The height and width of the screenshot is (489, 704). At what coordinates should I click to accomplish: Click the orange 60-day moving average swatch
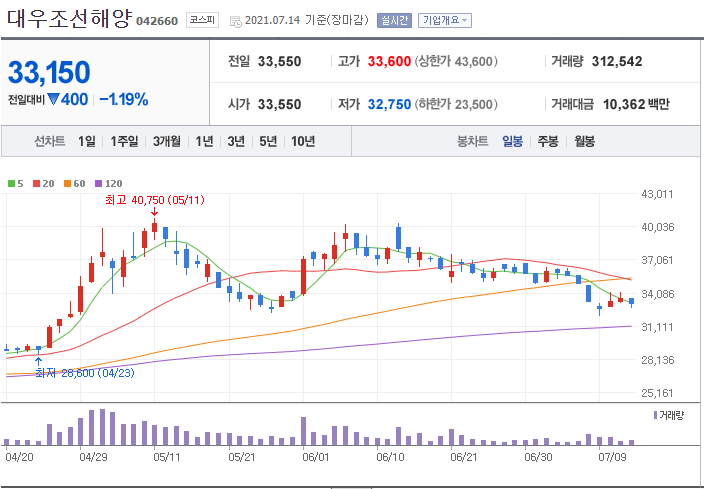tap(67, 183)
